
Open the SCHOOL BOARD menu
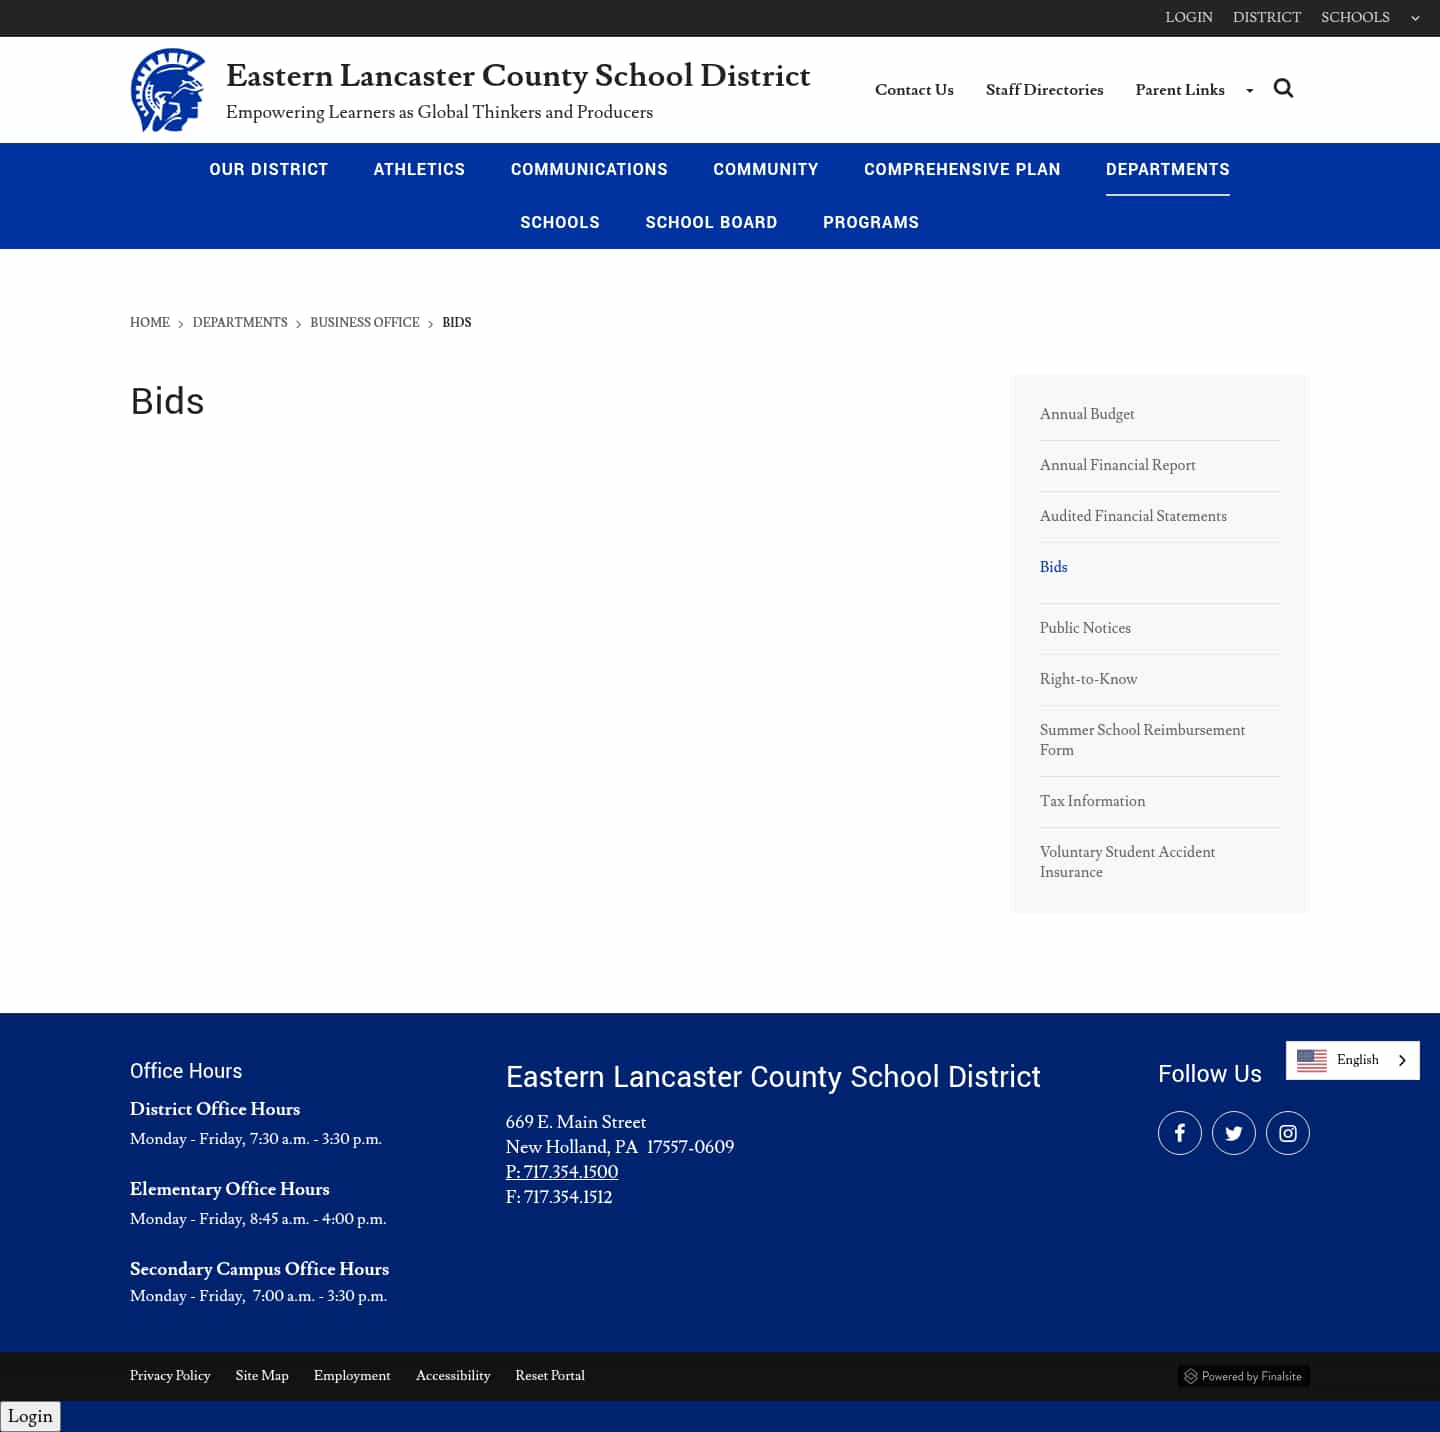(711, 222)
